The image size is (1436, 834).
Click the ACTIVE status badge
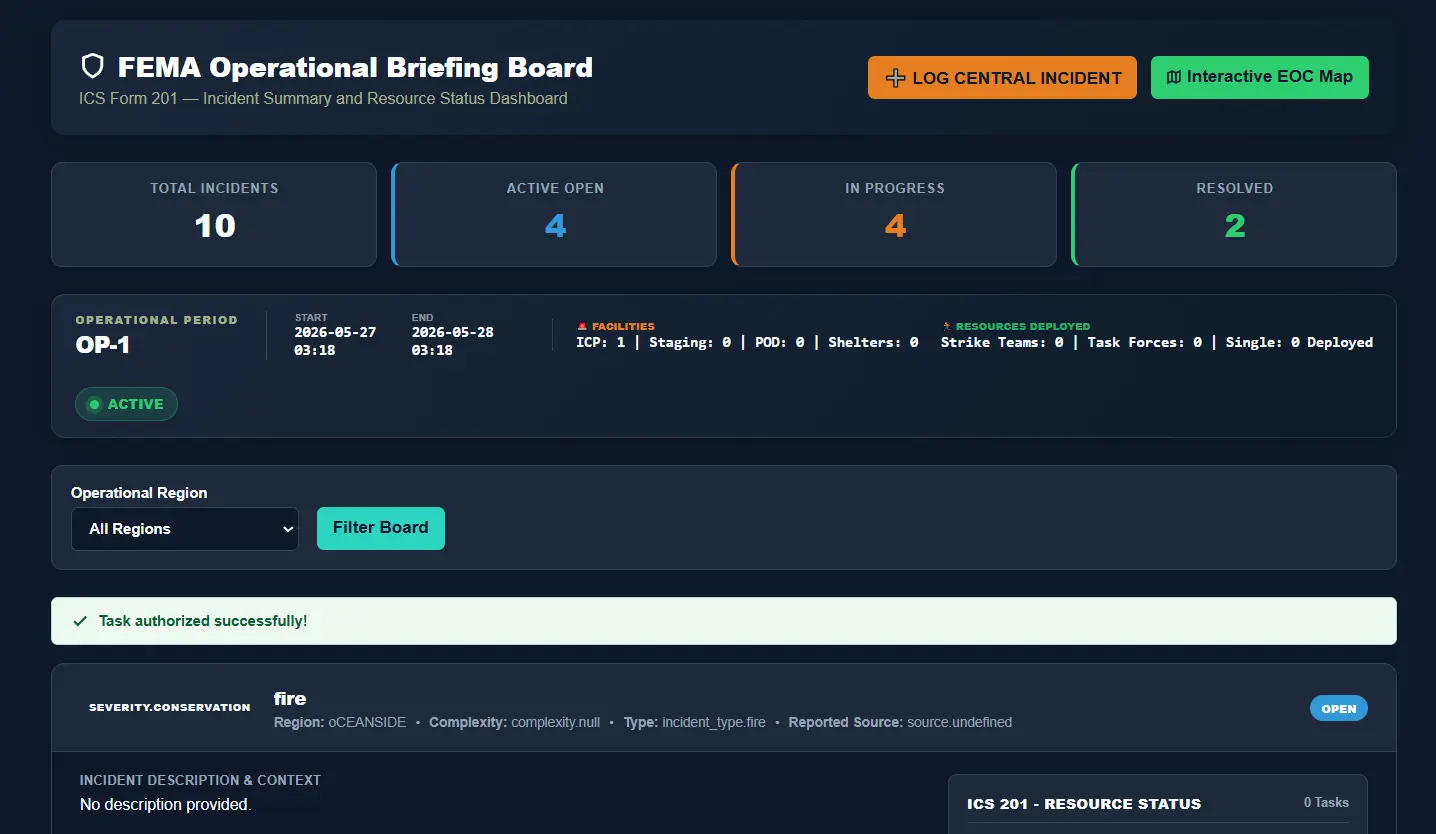pyautogui.click(x=126, y=404)
